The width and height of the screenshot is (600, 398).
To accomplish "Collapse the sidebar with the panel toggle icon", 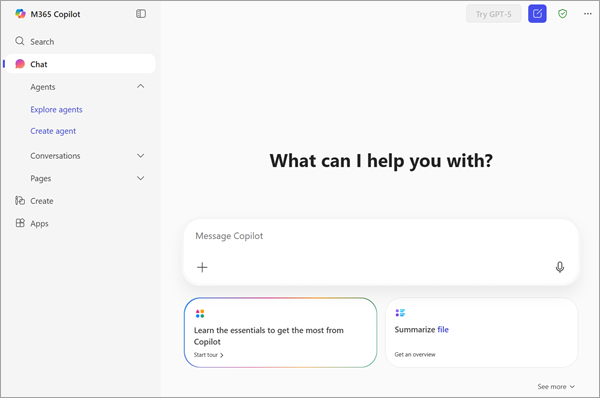I will coord(141,14).
